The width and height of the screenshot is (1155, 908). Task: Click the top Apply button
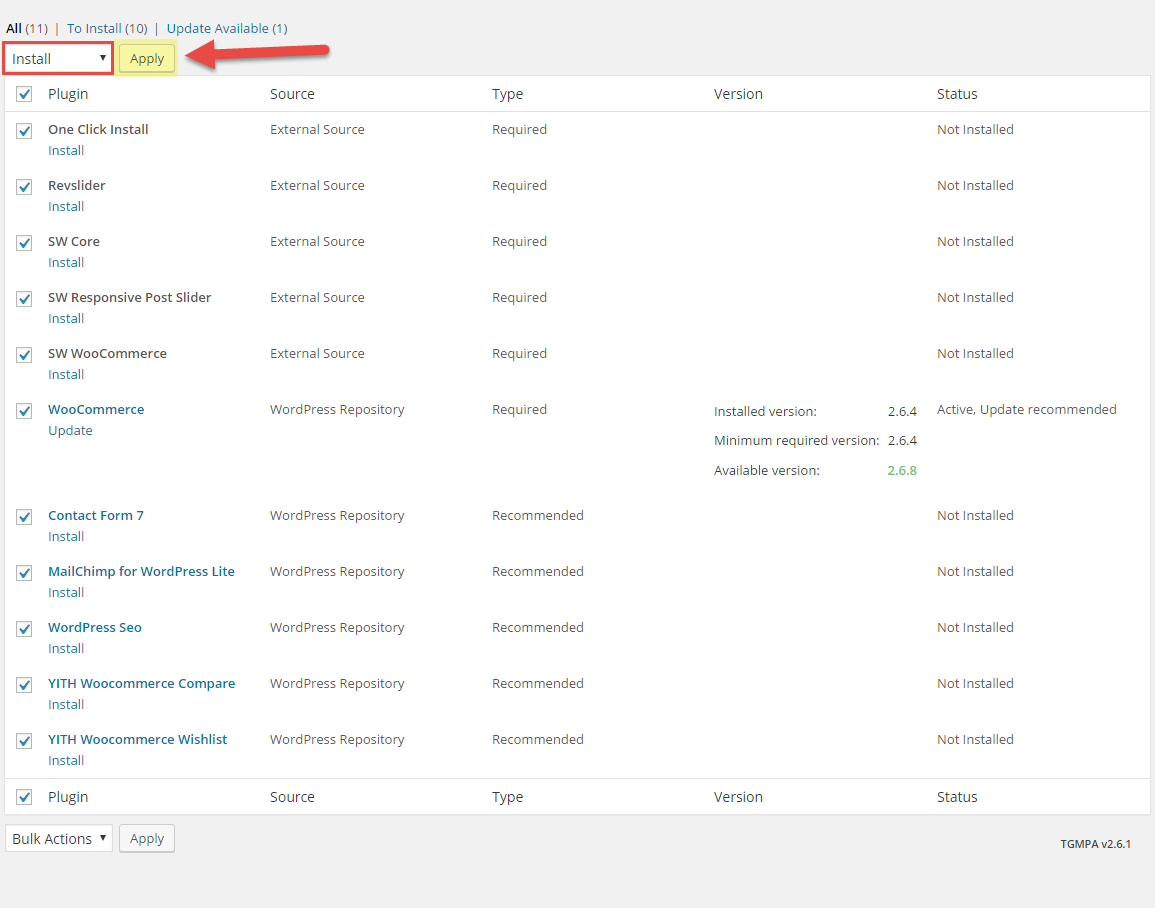click(x=147, y=59)
